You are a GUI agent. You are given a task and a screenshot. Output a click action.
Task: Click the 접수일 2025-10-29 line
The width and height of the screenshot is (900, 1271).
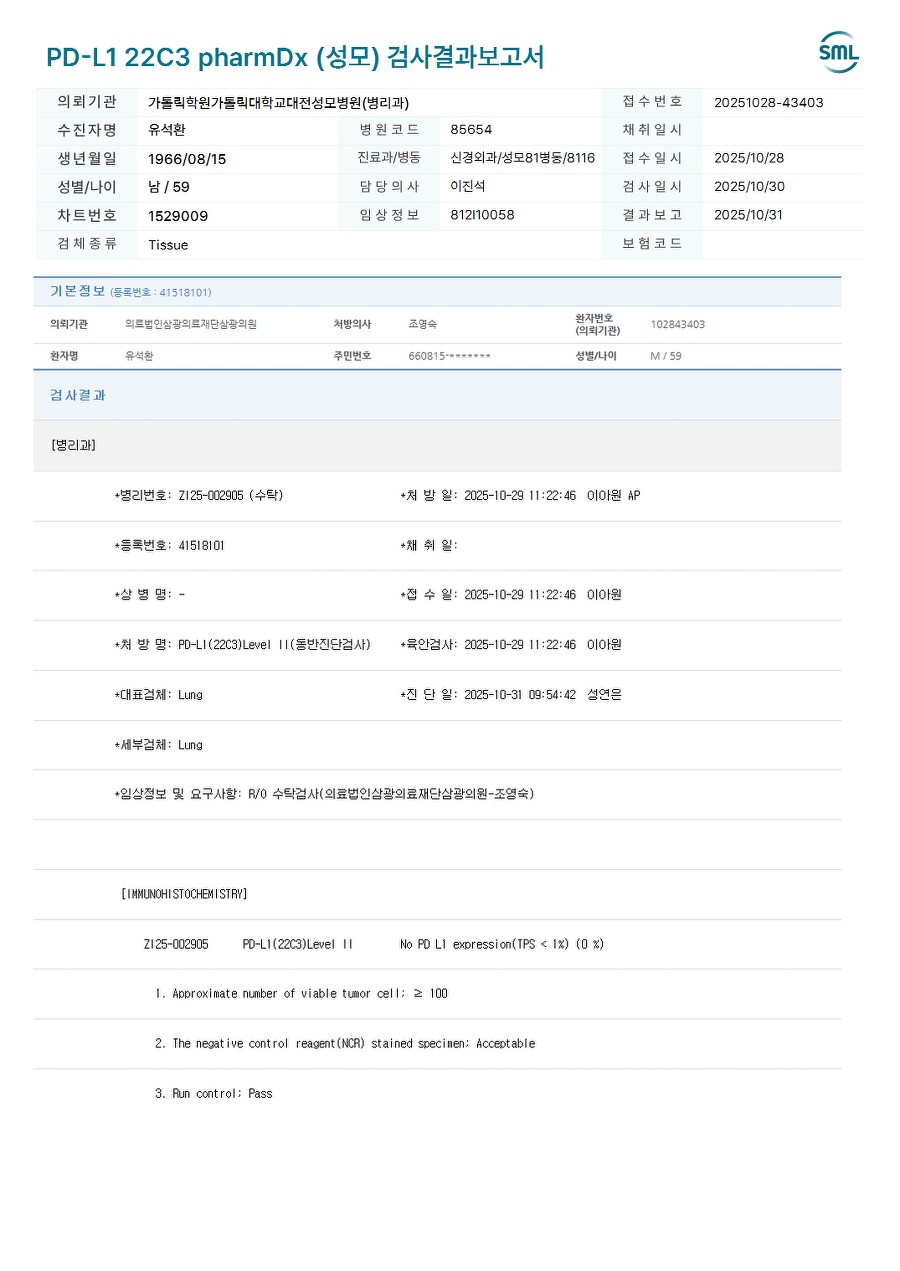(x=510, y=595)
